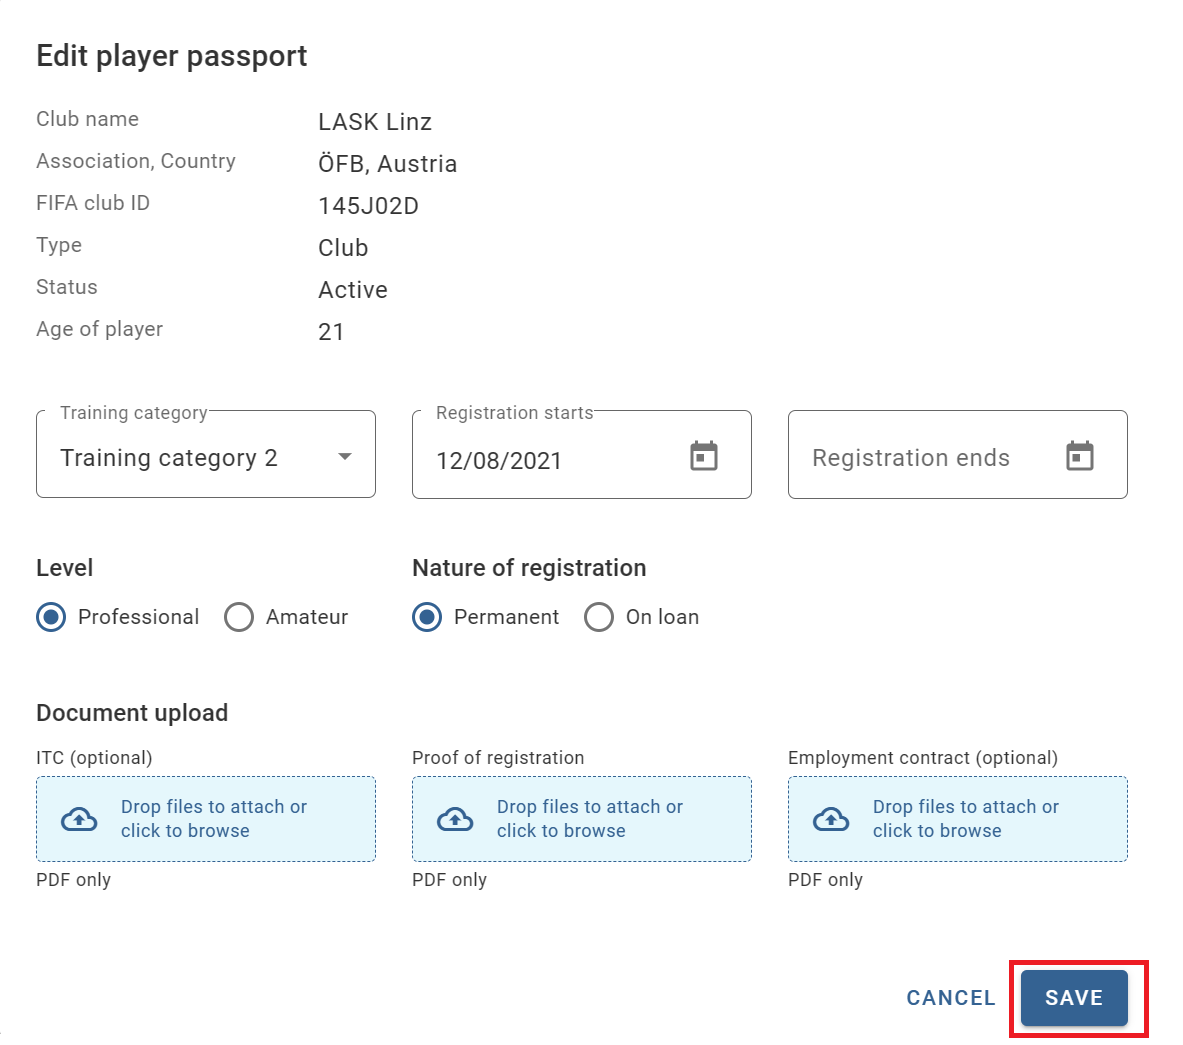
Task: Click Proof of registration cloud upload icon
Action: [455, 819]
